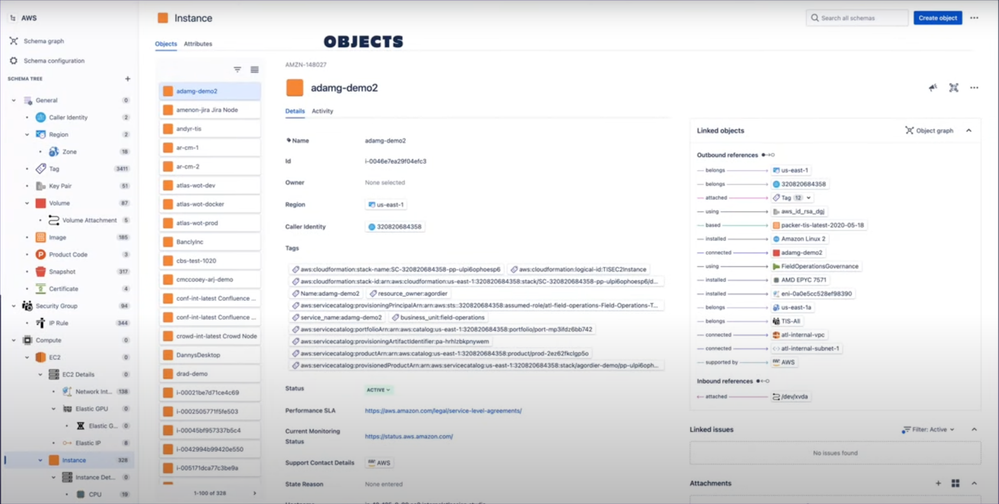Open the Details tab
The height and width of the screenshot is (504, 999).
click(x=295, y=111)
